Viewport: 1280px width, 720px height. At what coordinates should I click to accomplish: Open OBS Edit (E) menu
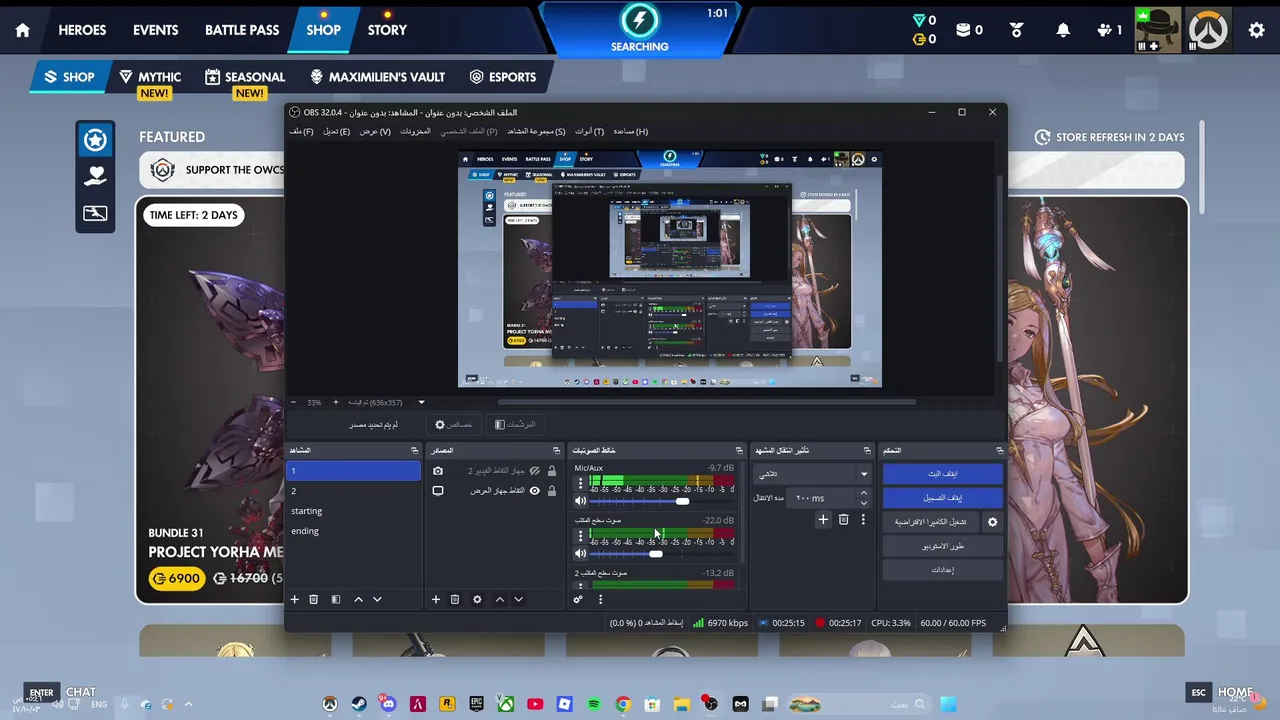click(x=336, y=131)
